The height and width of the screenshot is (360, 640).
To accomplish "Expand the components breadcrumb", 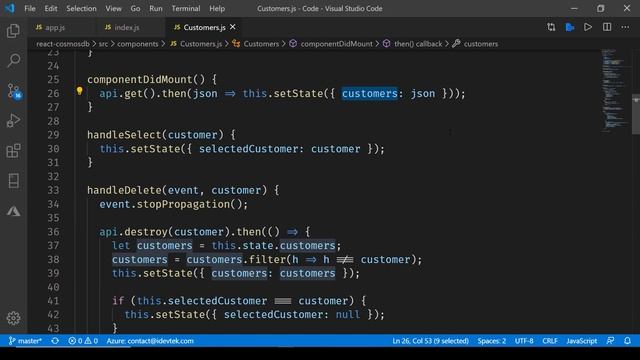I will (x=138, y=44).
